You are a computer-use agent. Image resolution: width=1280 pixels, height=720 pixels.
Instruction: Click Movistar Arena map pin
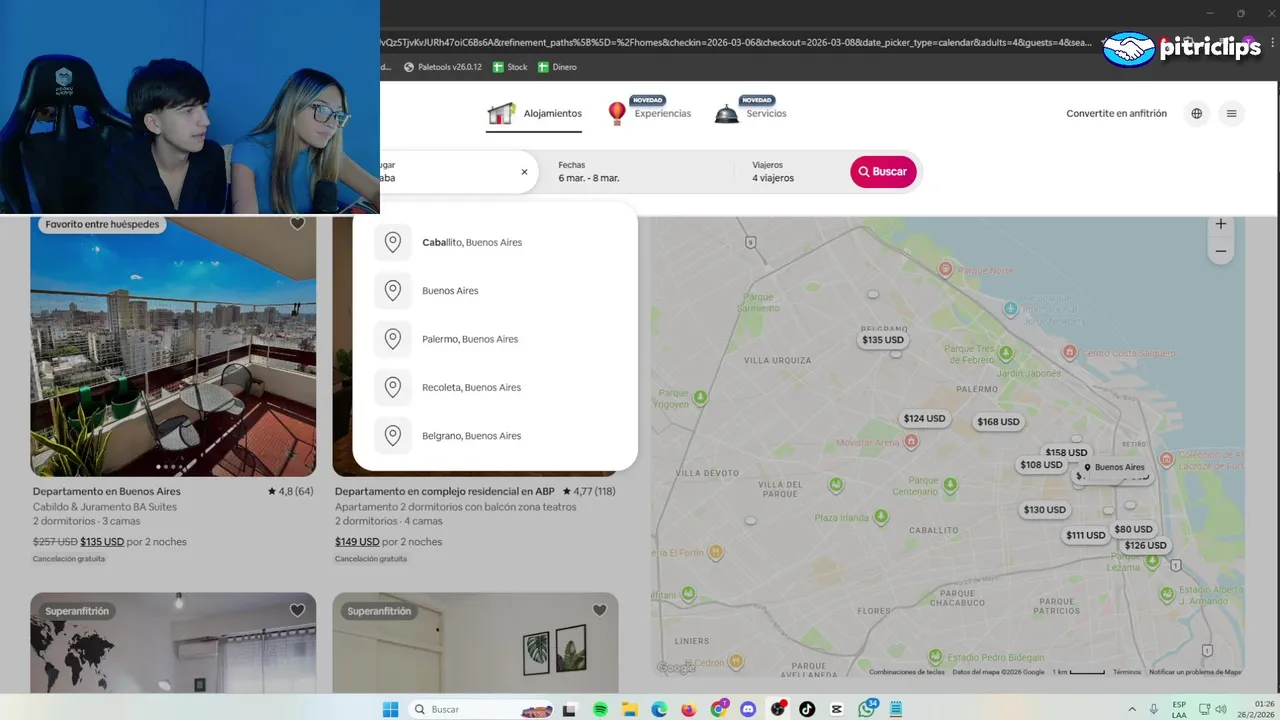pos(912,440)
